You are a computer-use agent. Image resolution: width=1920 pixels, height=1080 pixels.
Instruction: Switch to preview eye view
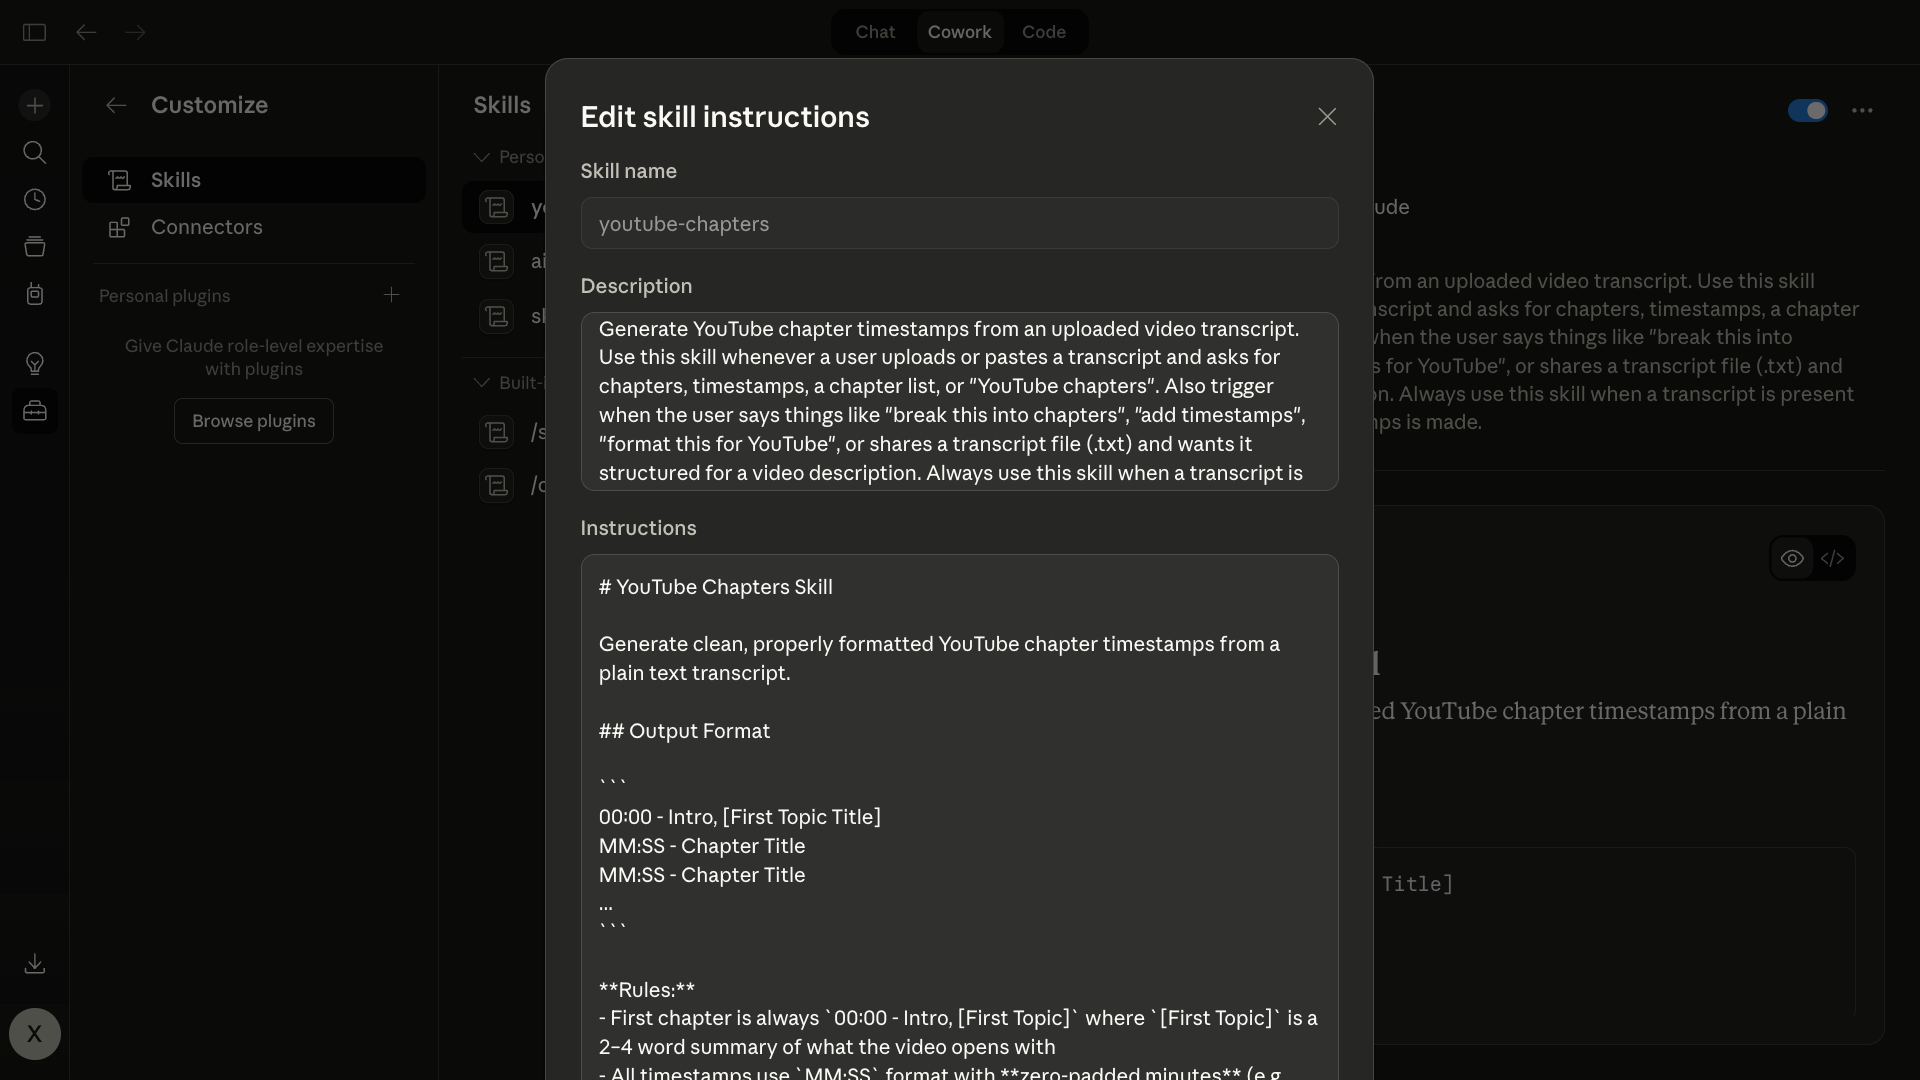[1792, 558]
